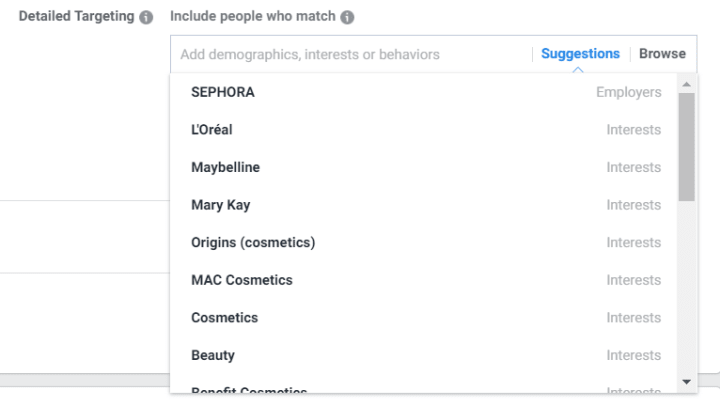The width and height of the screenshot is (720, 406).
Task: Click info icon next to Include people who match
Action: click(347, 17)
